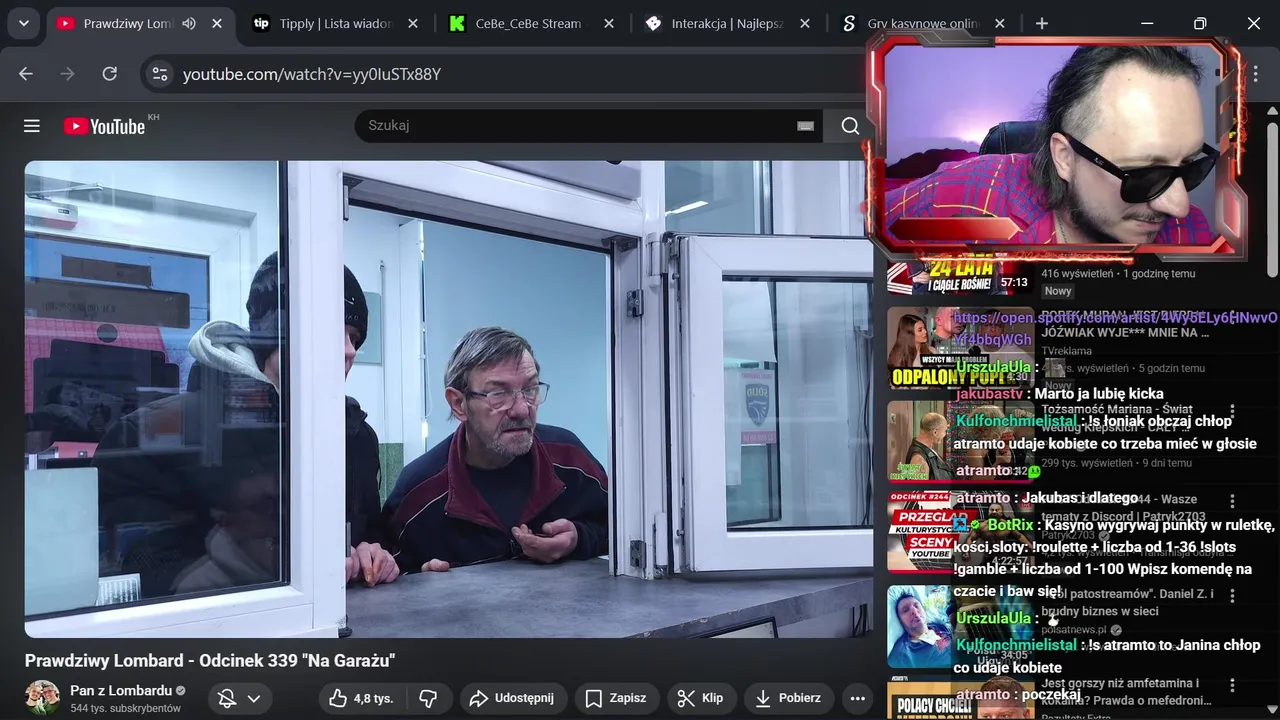The height and width of the screenshot is (720, 1280).
Task: Open the browser three-dot menu
Action: click(1256, 74)
